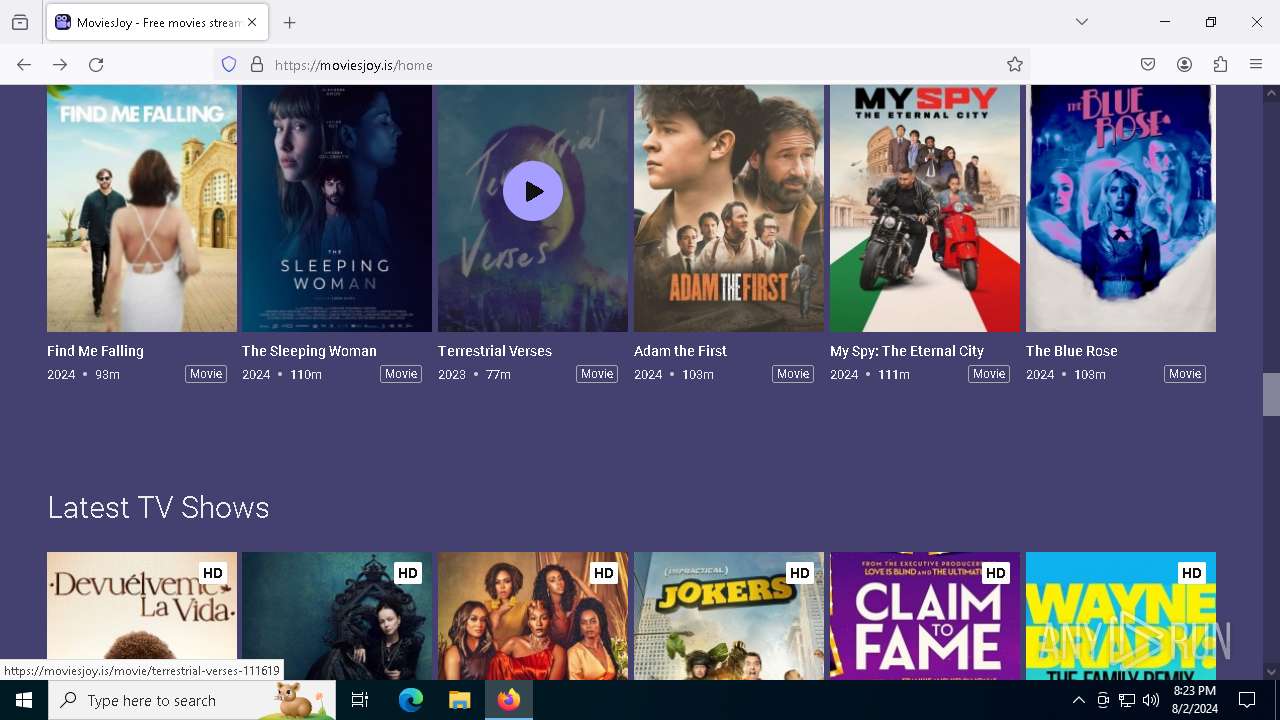Open Task View on the taskbar
Screen dimensions: 1280x720
360,700
